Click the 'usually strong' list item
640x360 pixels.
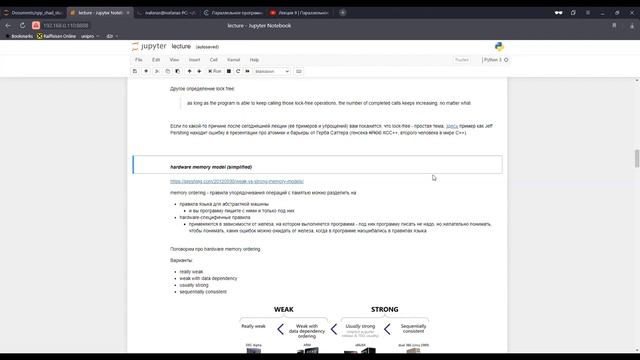point(194,285)
